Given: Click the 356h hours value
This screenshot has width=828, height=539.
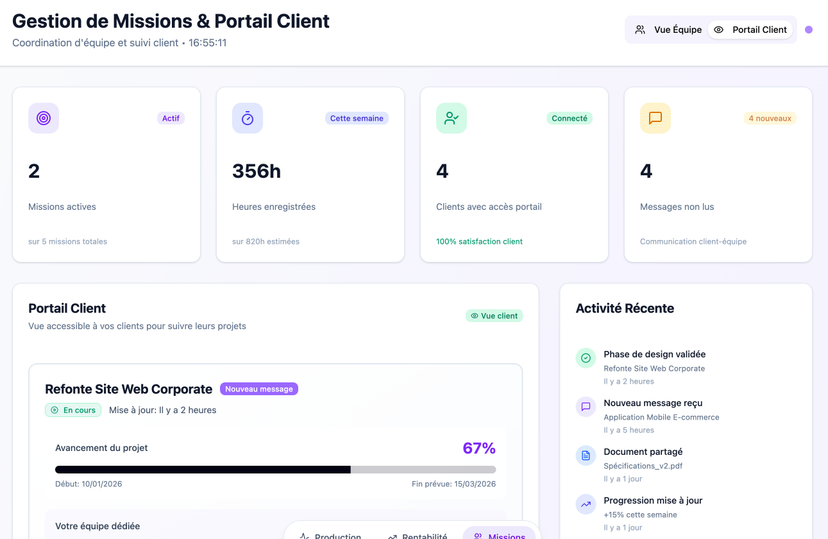Looking at the screenshot, I should (x=257, y=171).
